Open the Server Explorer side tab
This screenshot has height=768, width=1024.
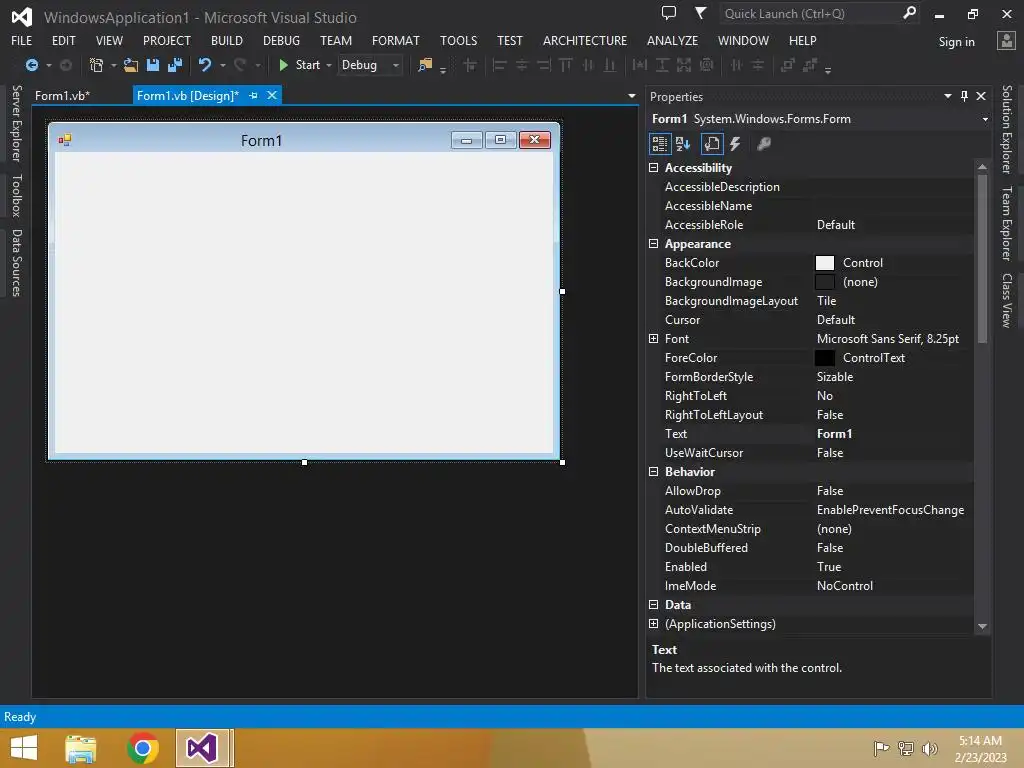pyautogui.click(x=17, y=123)
